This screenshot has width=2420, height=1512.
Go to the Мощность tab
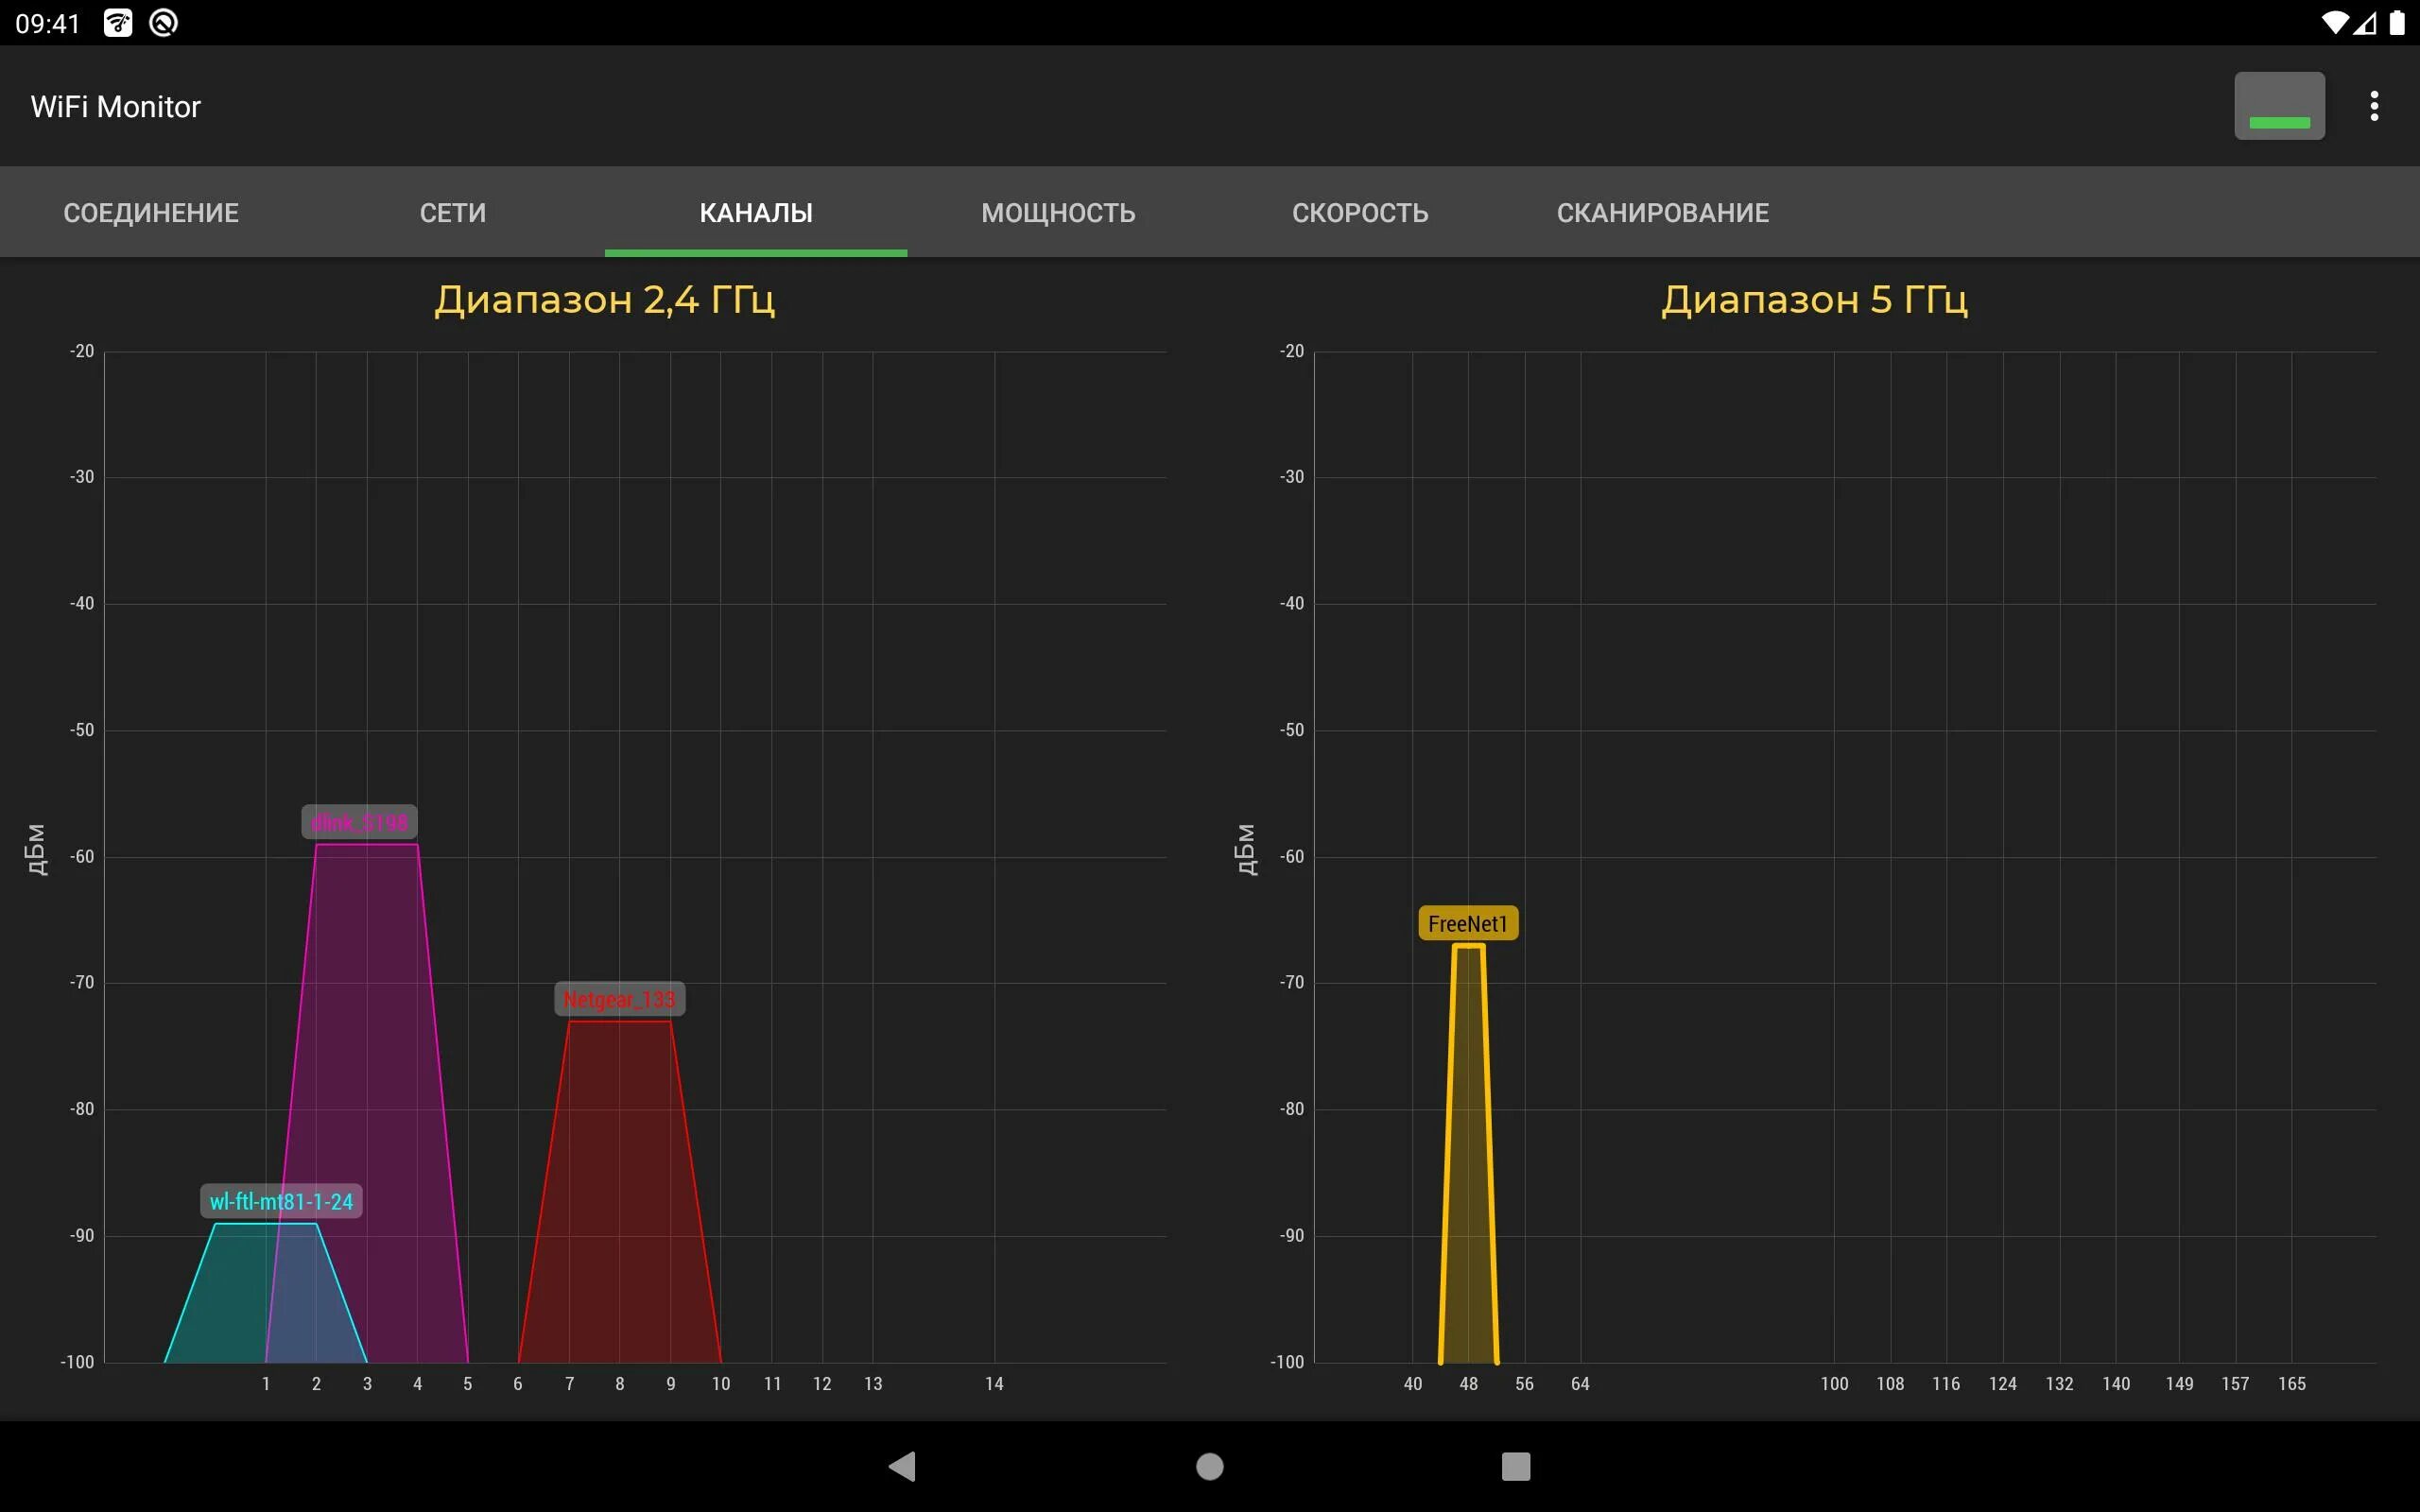[1058, 212]
